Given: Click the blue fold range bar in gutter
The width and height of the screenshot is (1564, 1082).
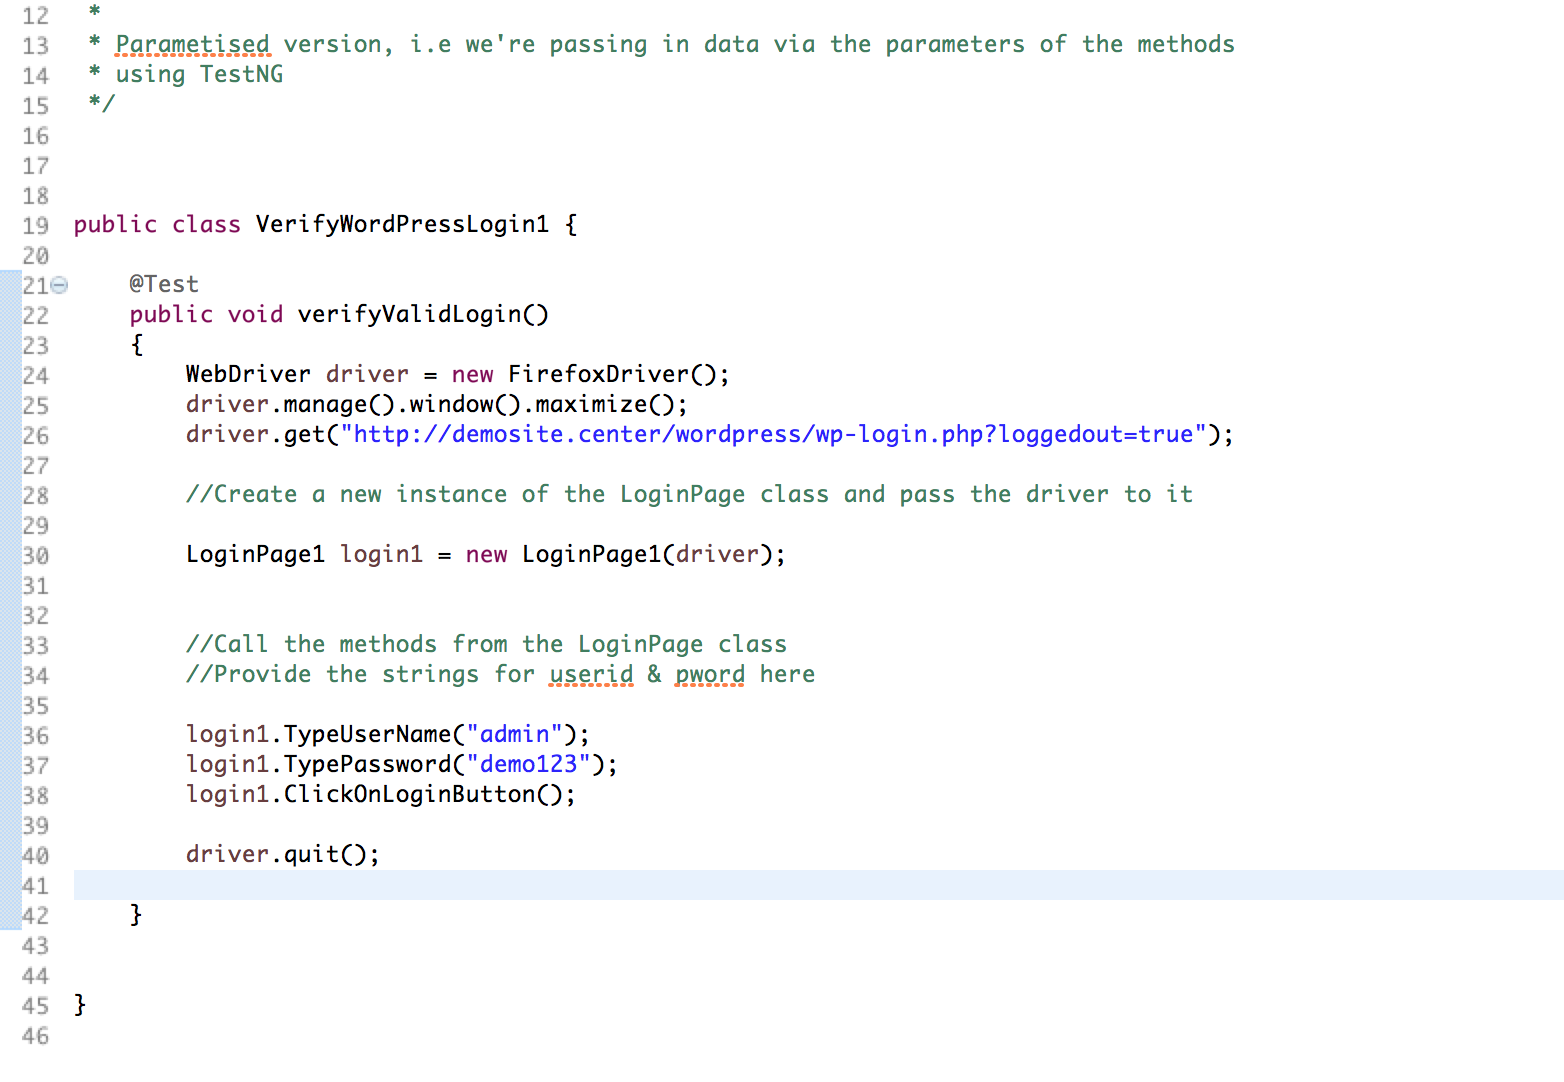Looking at the screenshot, I should pyautogui.click(x=8, y=600).
